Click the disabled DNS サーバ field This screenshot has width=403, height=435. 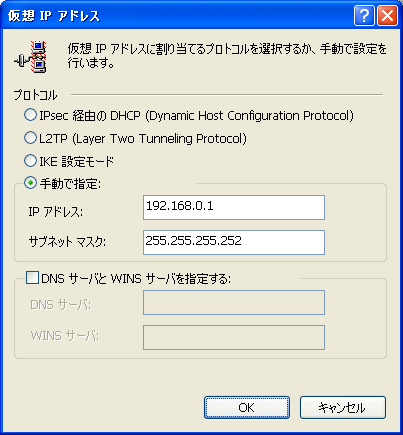click(x=234, y=302)
